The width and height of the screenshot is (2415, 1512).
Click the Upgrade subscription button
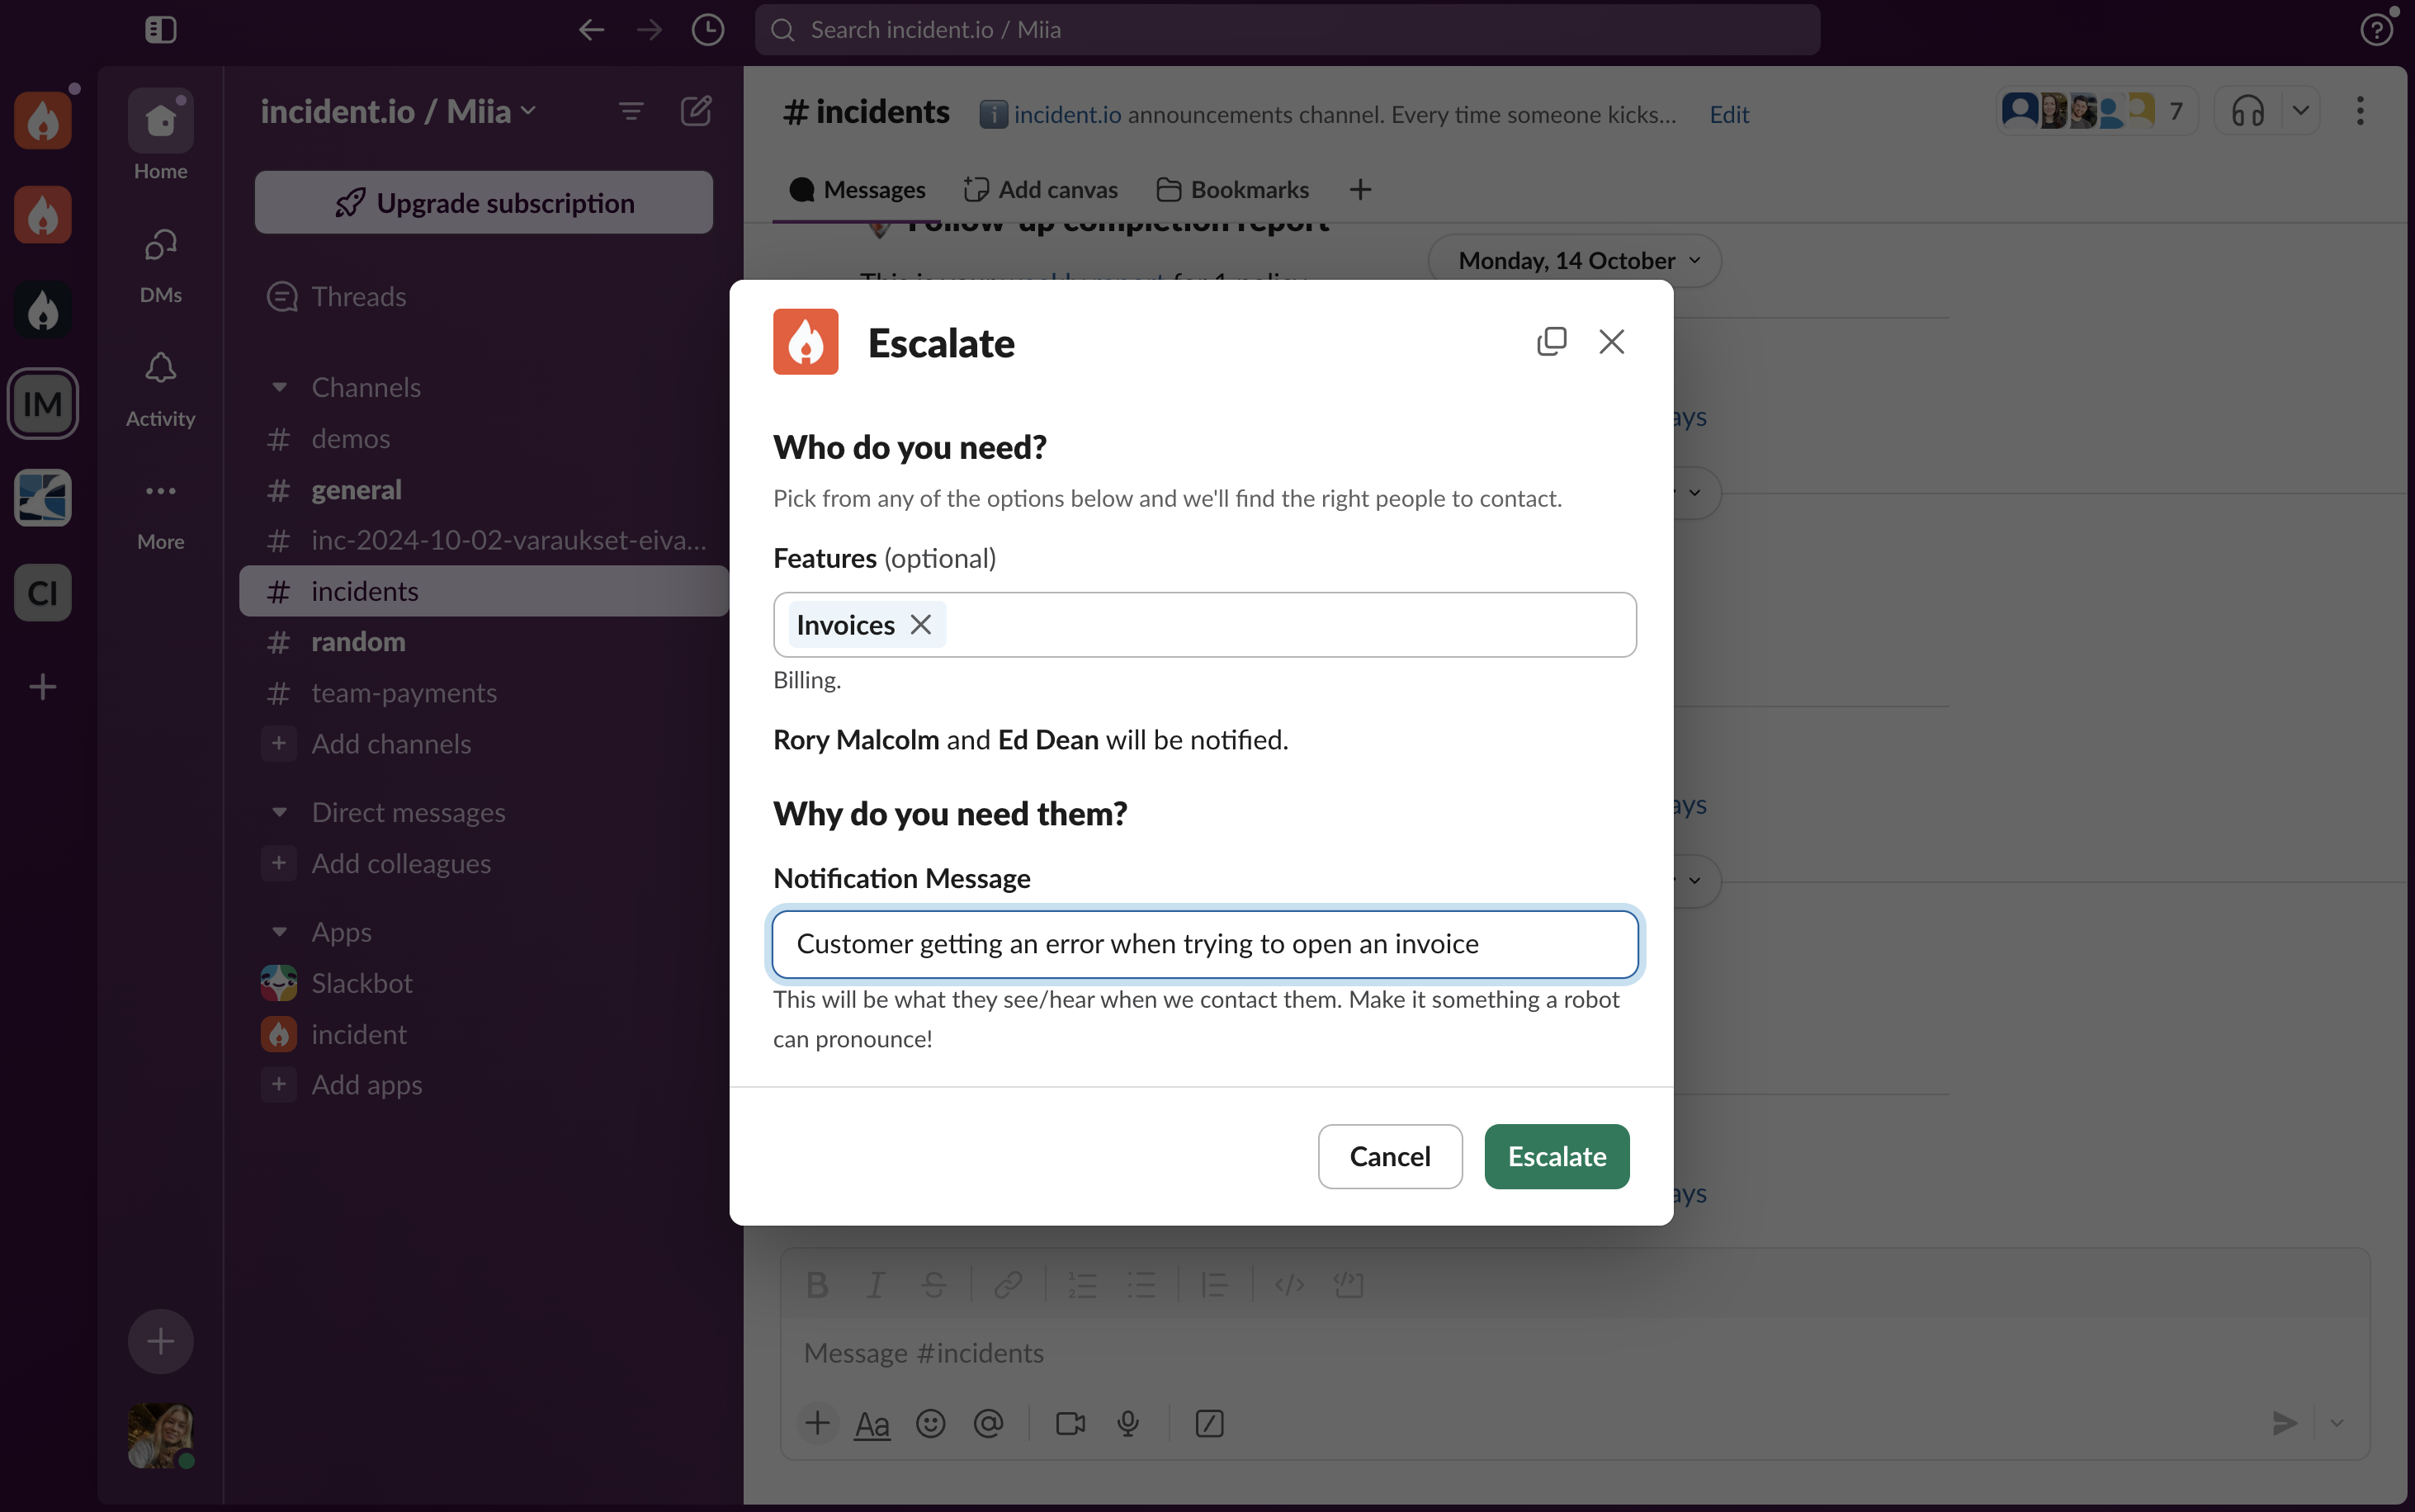pyautogui.click(x=484, y=203)
